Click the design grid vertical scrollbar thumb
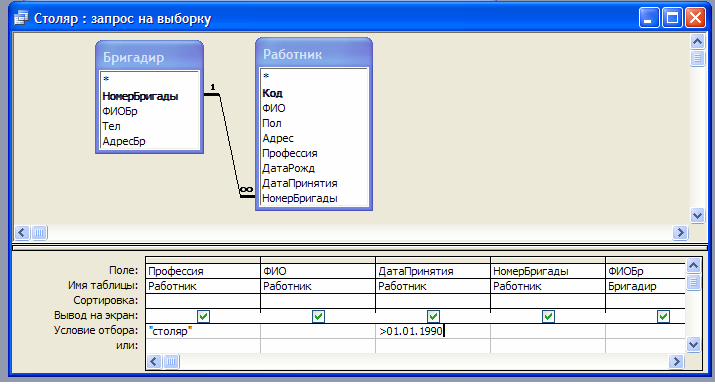The height and width of the screenshot is (384, 715). [x=693, y=282]
